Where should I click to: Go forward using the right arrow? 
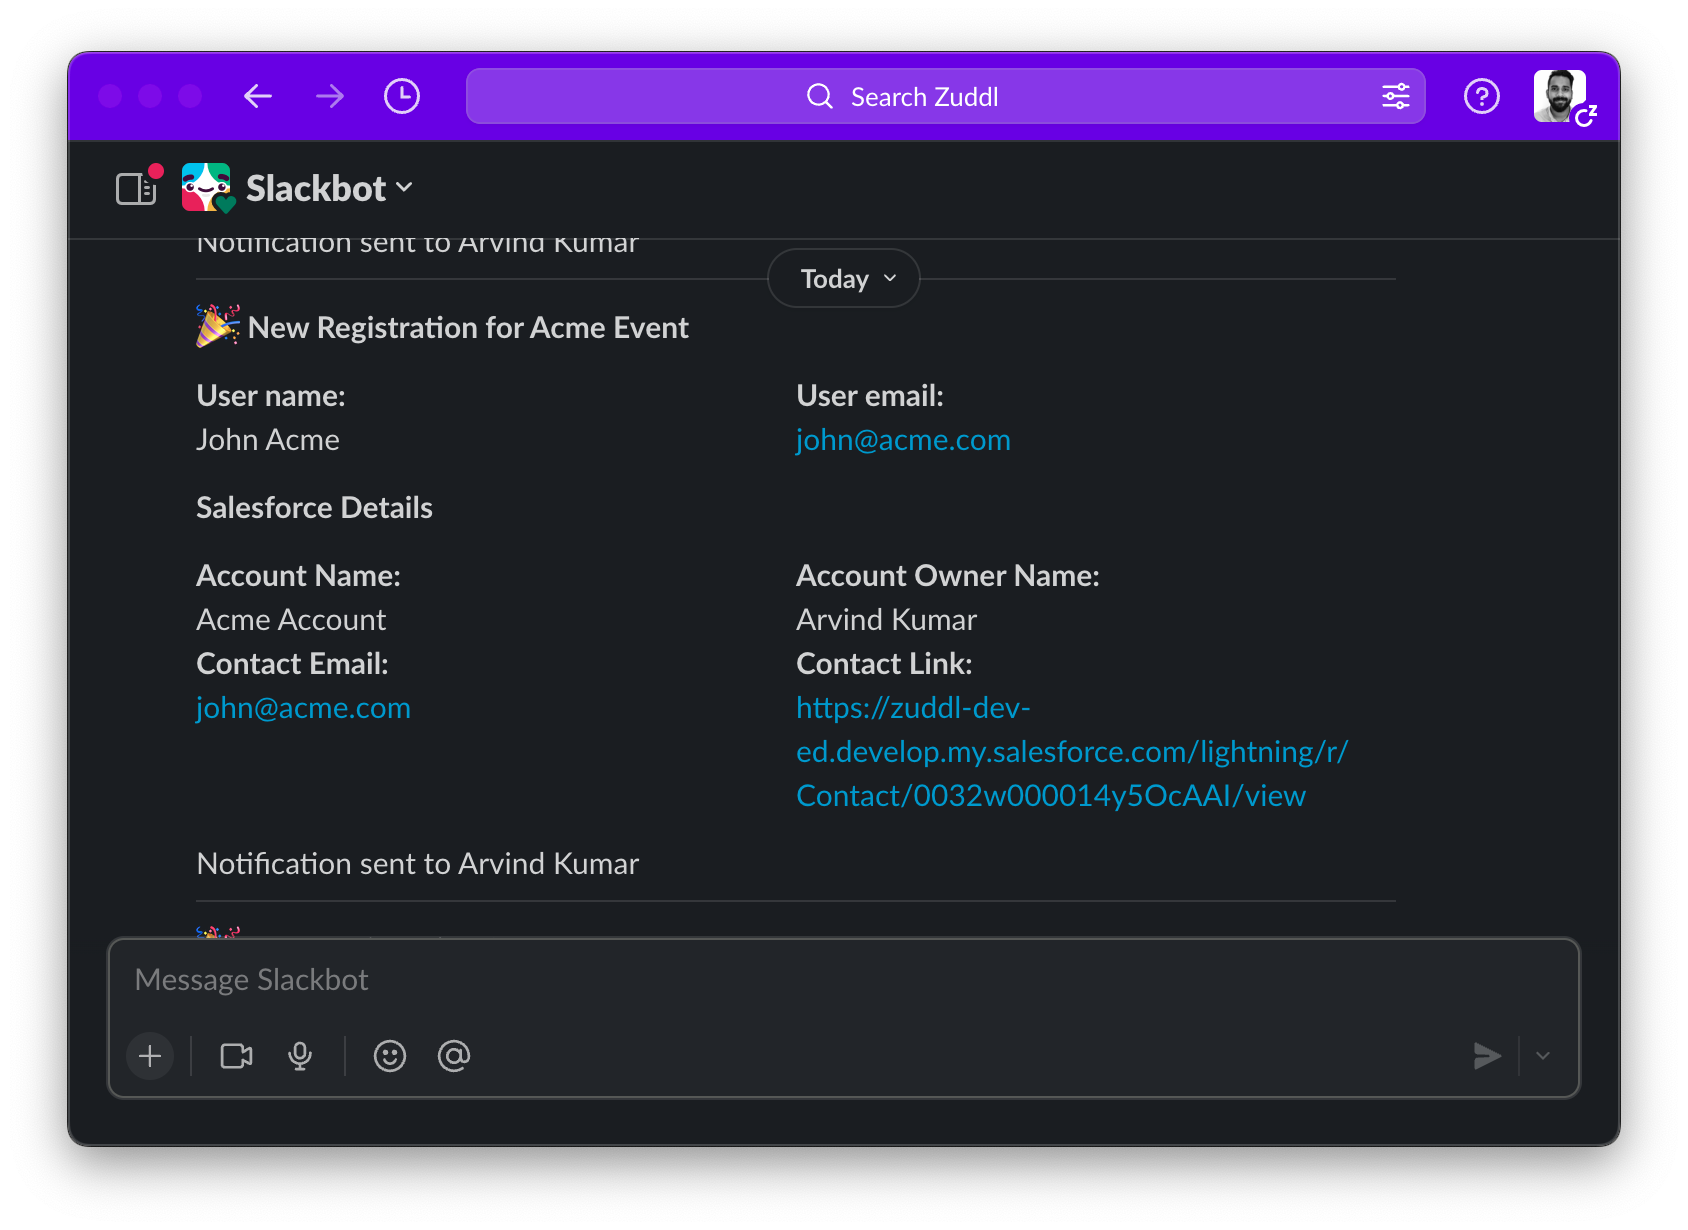(329, 96)
